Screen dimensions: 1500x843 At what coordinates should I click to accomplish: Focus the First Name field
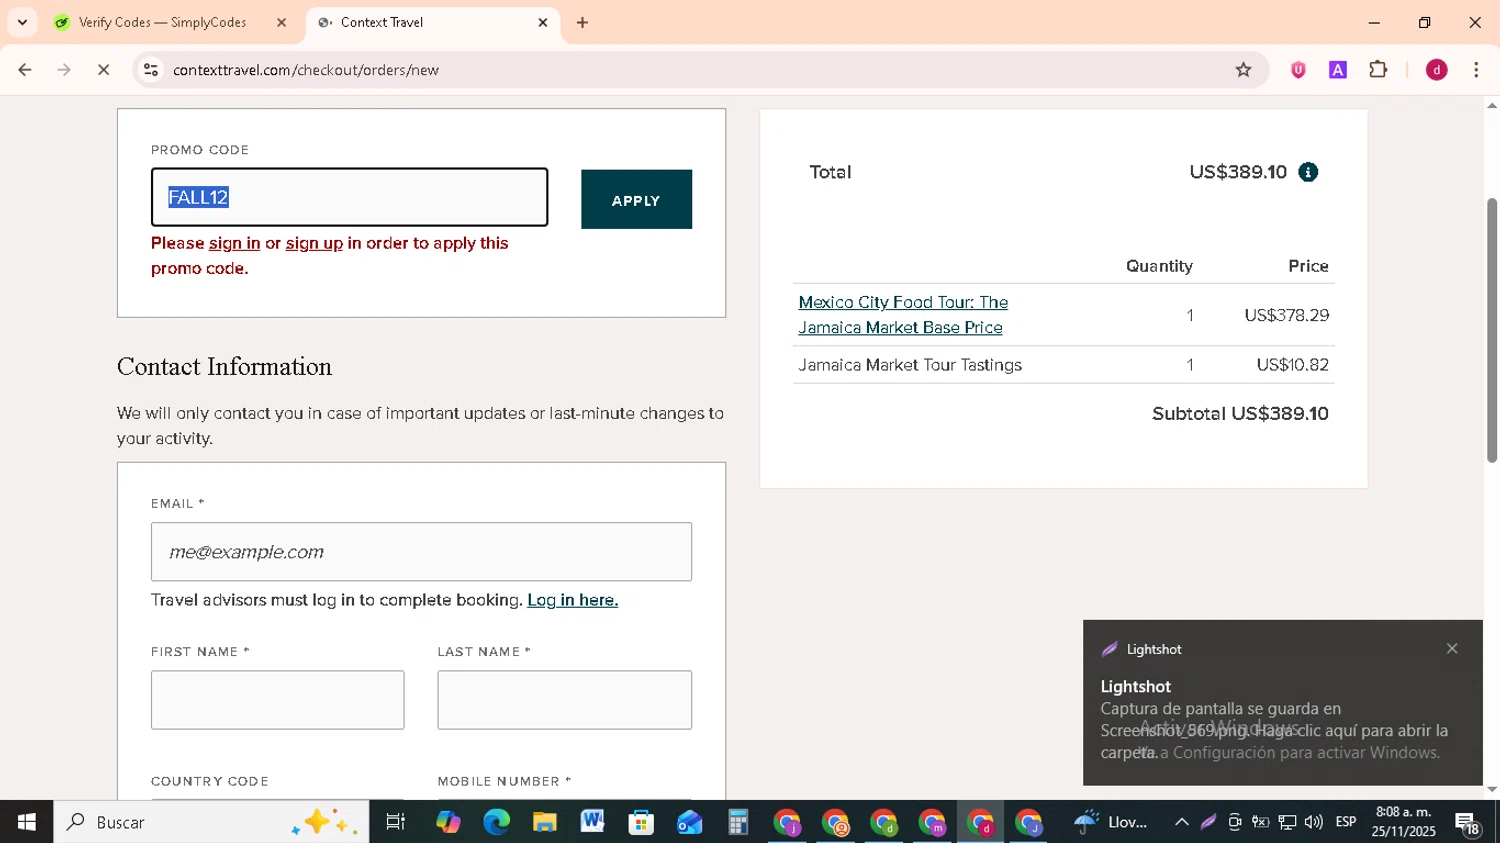point(277,700)
